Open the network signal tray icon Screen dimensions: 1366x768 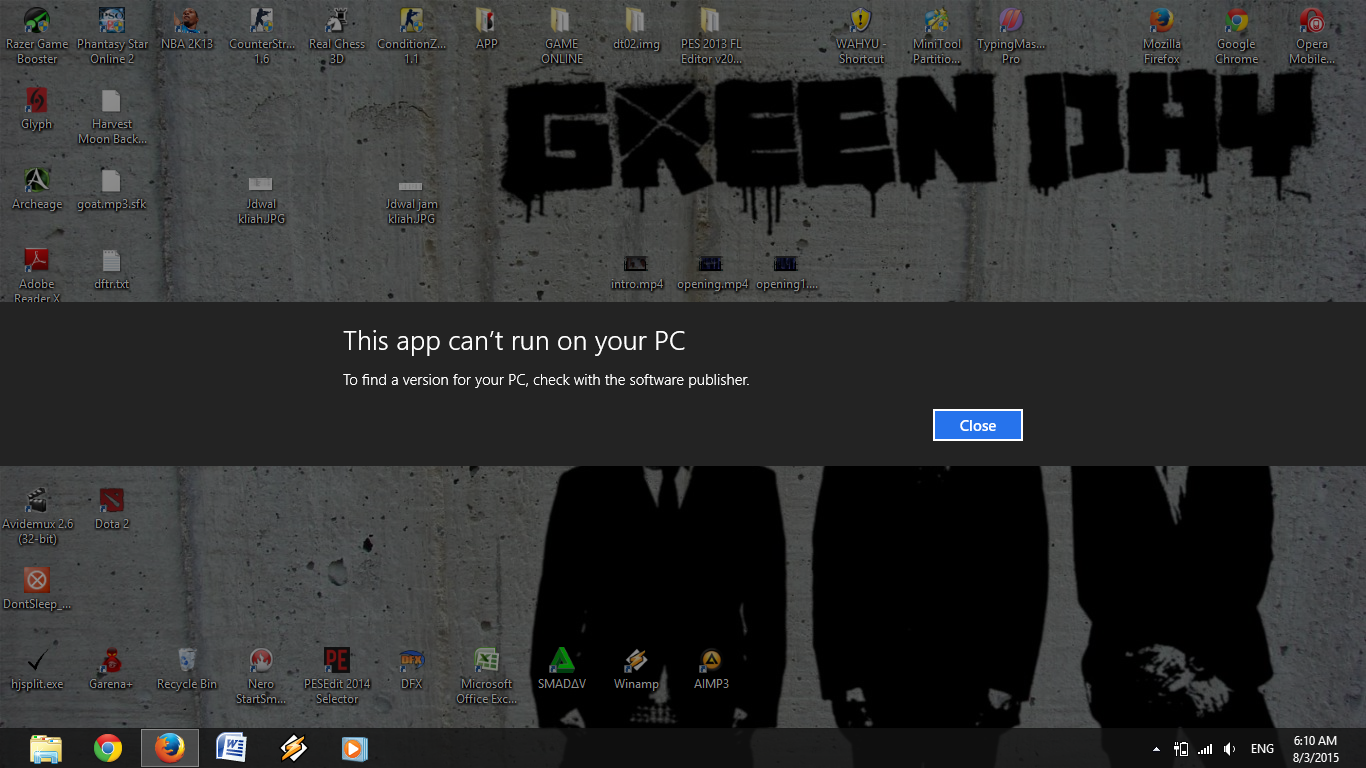1205,749
